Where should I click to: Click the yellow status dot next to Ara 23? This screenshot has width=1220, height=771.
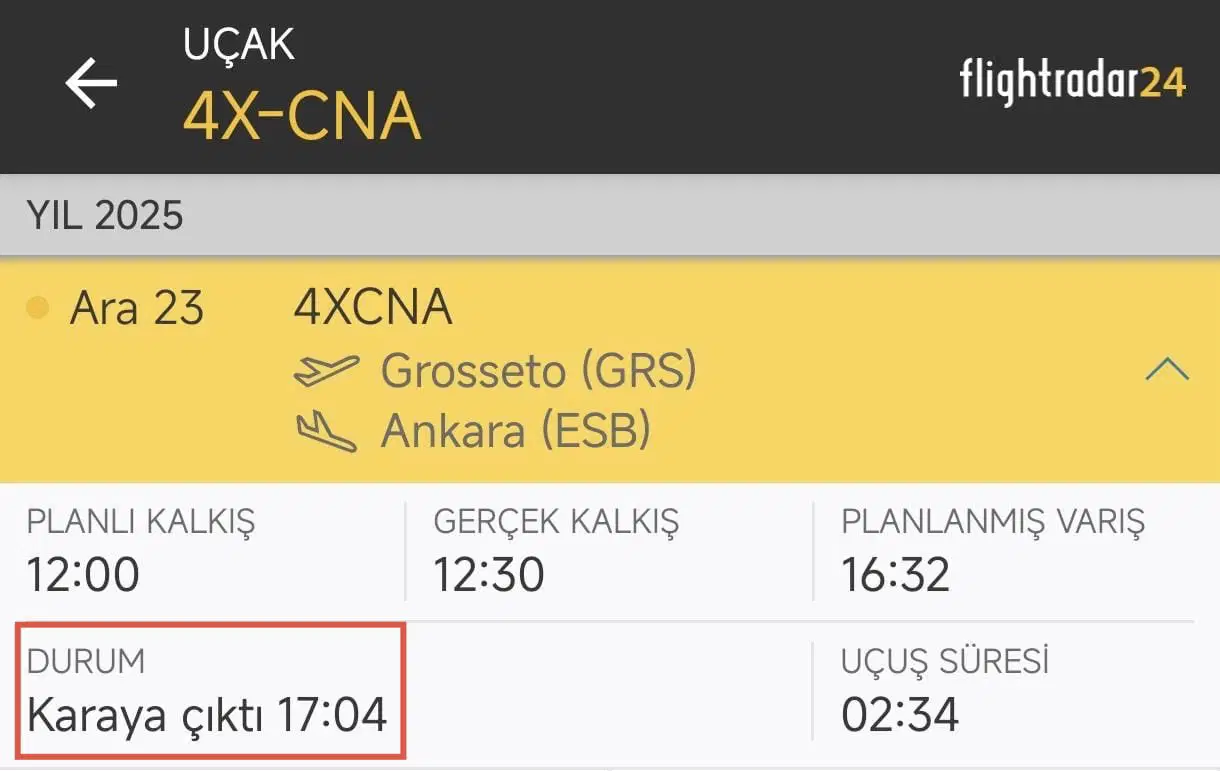pos(37,308)
